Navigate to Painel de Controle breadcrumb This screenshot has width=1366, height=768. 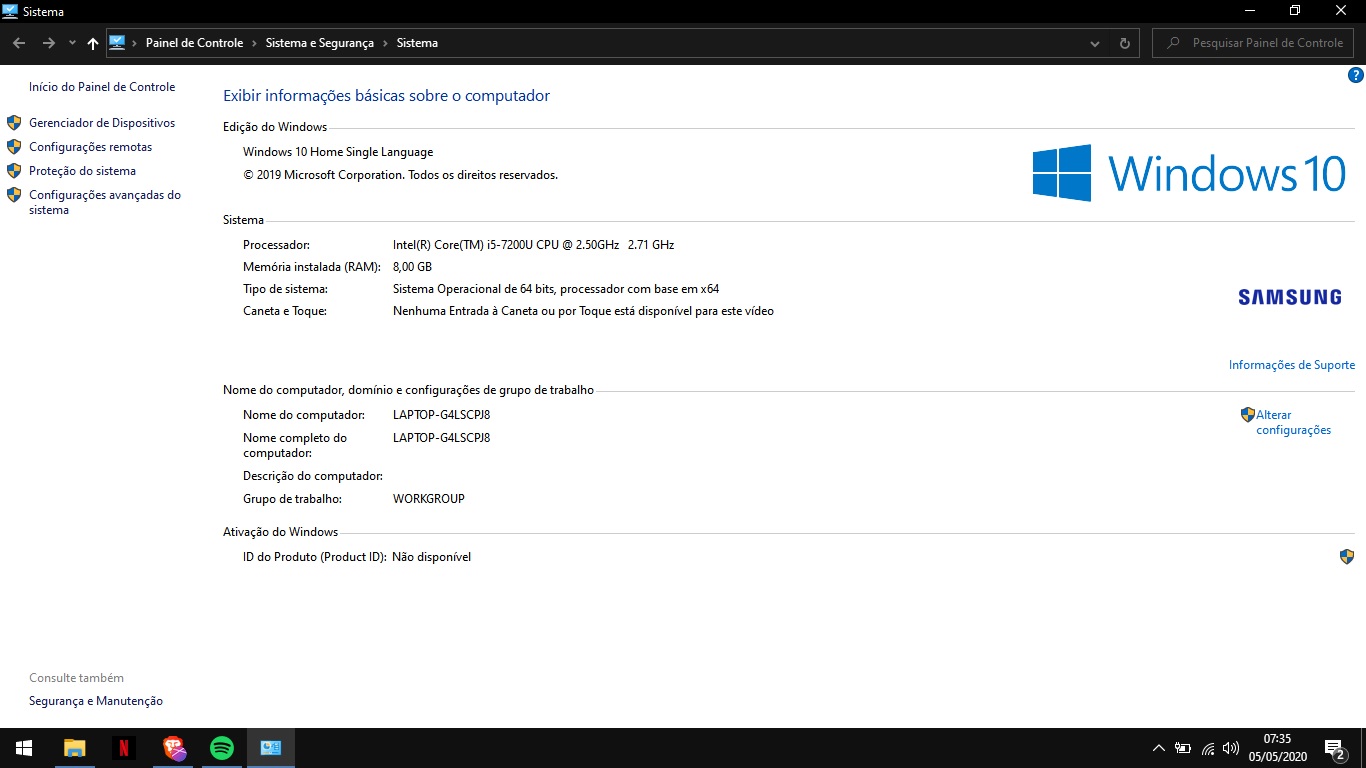[x=194, y=43]
